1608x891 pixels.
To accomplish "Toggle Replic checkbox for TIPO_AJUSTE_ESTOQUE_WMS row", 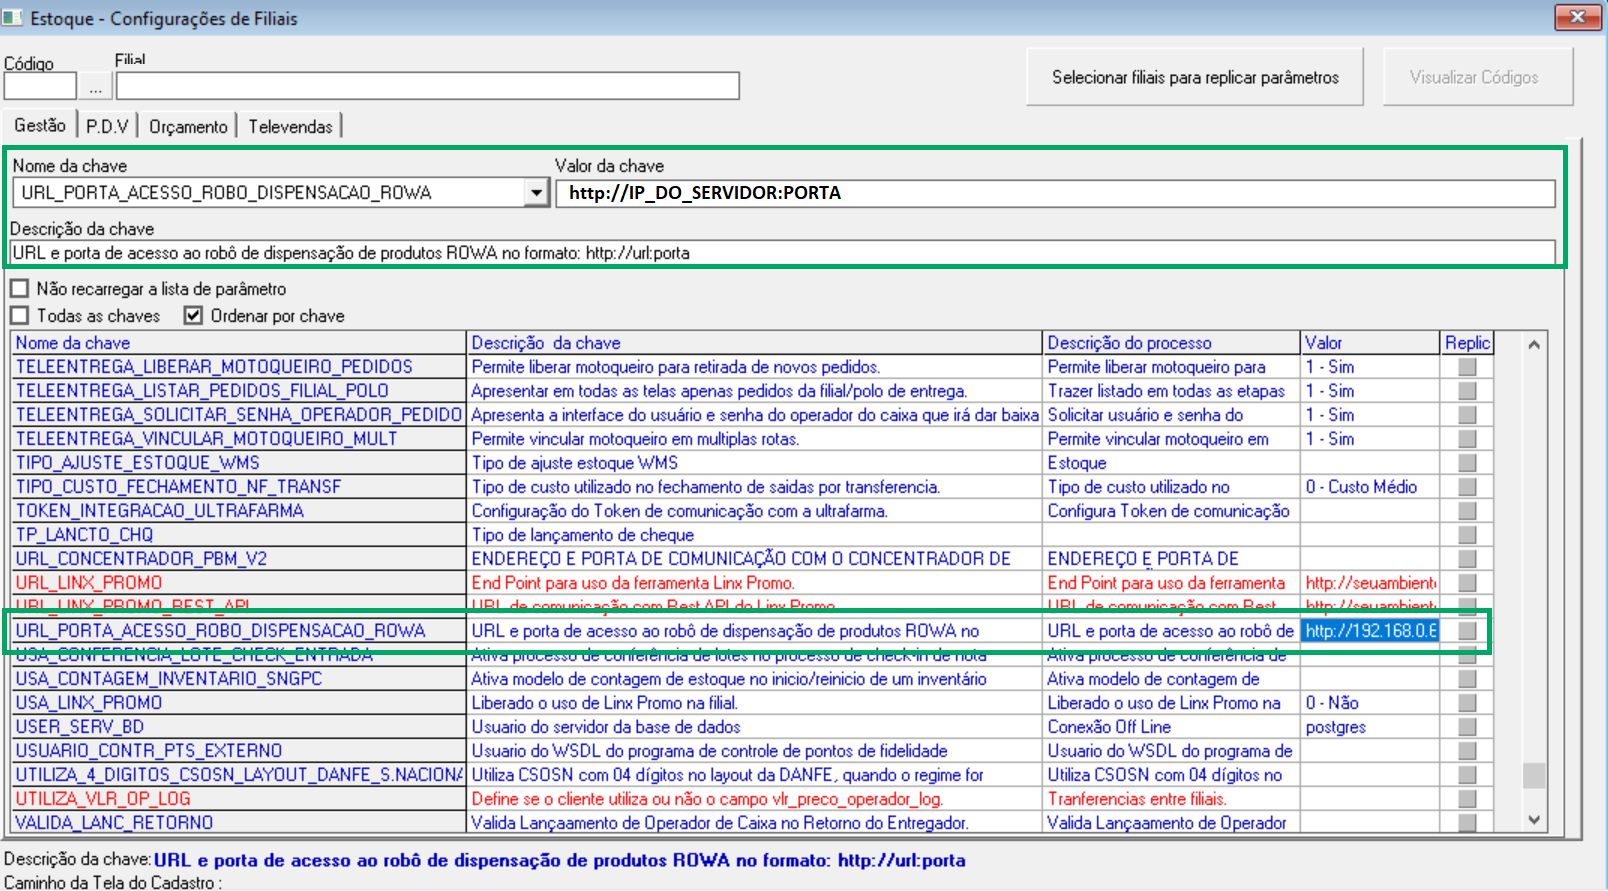I will tap(1467, 463).
